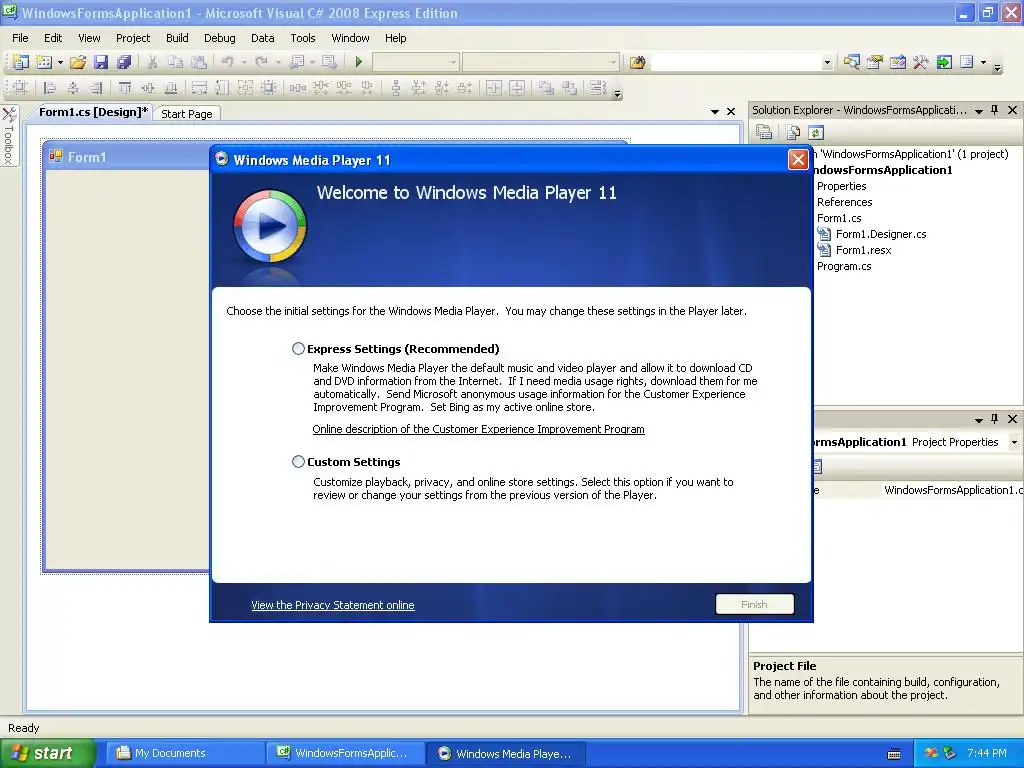Click the Start Page green arrow icon
This screenshot has height=768, width=1024.
(x=944, y=62)
